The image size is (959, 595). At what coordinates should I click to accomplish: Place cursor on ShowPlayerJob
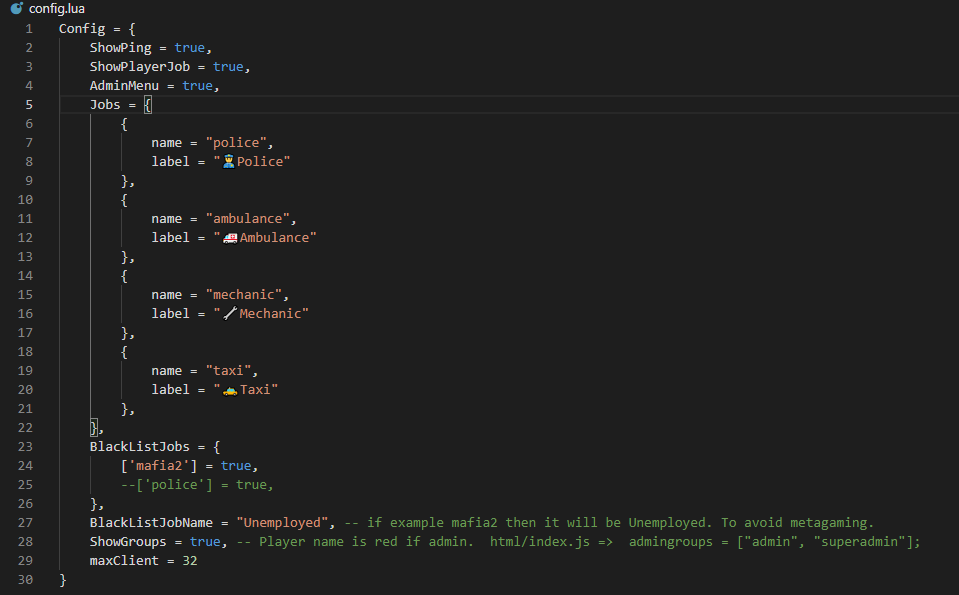coord(139,67)
